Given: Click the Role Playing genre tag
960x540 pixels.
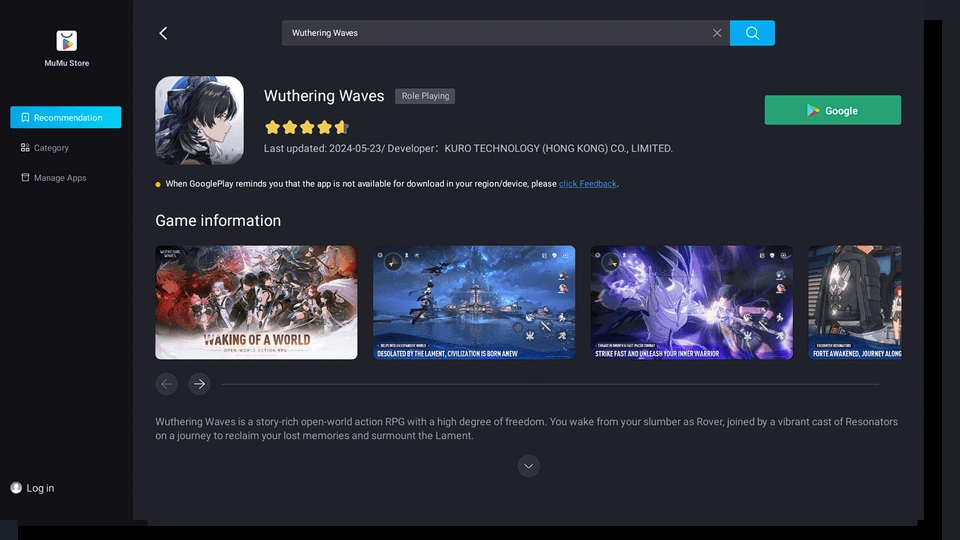Looking at the screenshot, I should point(425,96).
